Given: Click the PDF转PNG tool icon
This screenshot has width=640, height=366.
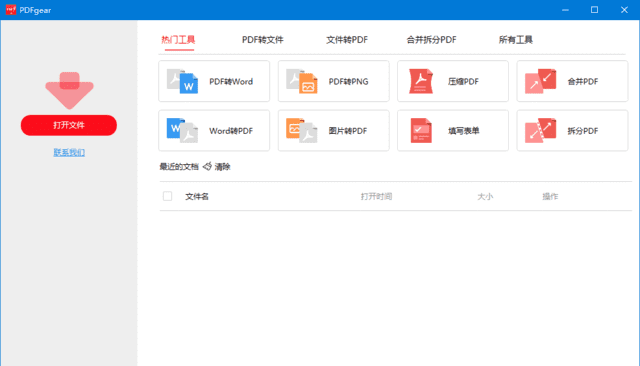Looking at the screenshot, I should click(302, 81).
